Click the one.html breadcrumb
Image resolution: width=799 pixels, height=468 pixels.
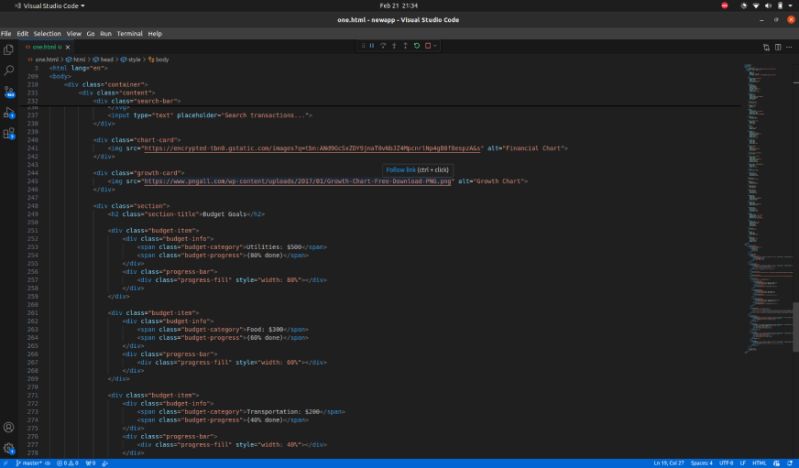47,60
